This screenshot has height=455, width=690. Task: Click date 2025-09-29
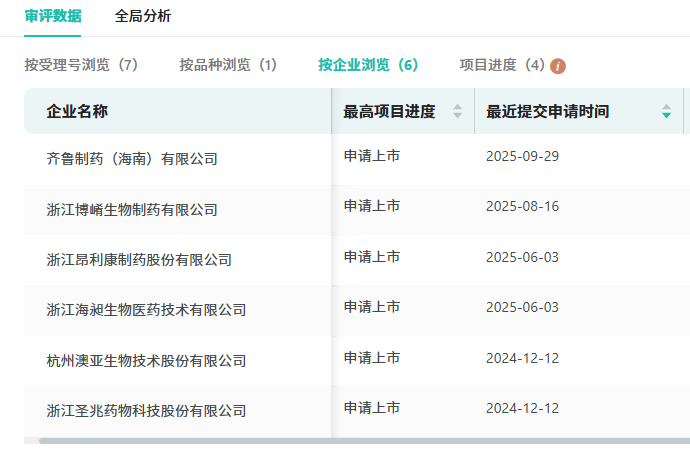pos(522,156)
